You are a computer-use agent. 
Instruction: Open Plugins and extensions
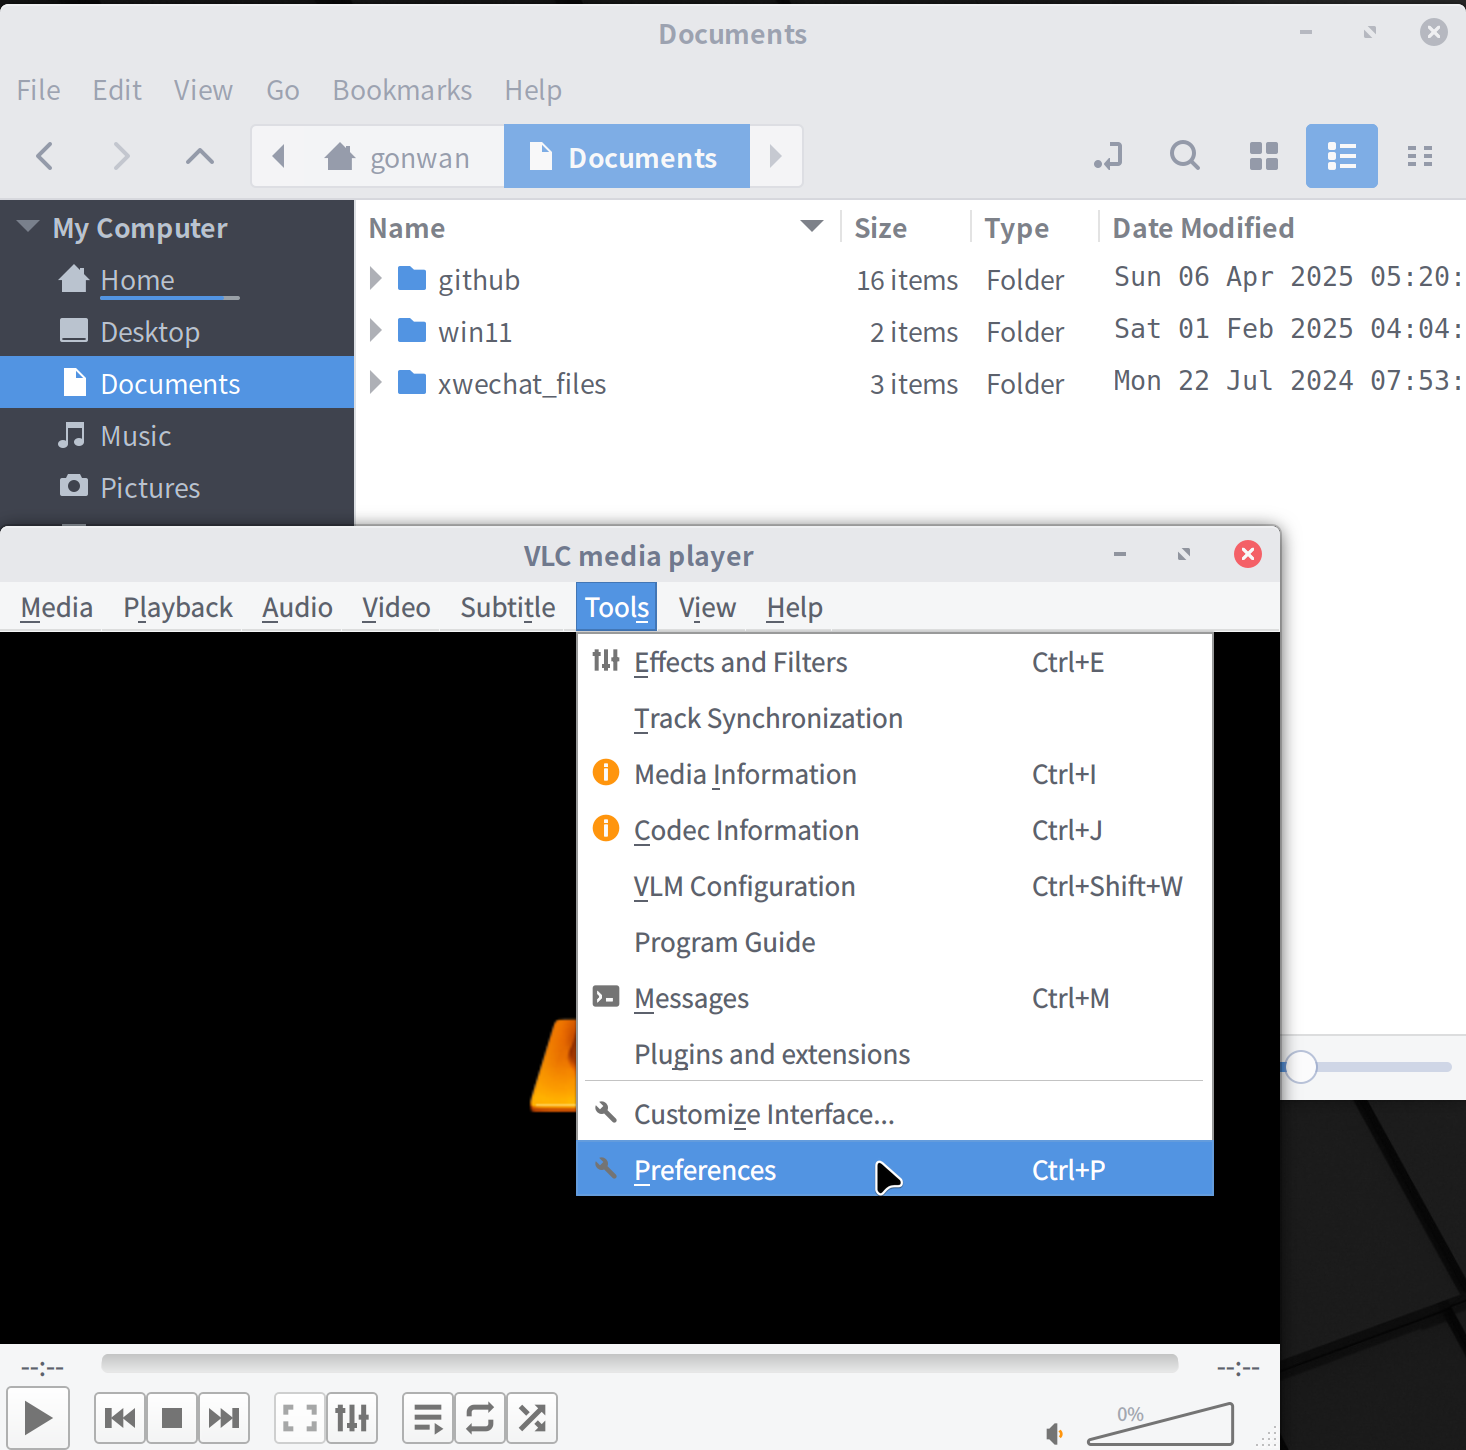895,1054
